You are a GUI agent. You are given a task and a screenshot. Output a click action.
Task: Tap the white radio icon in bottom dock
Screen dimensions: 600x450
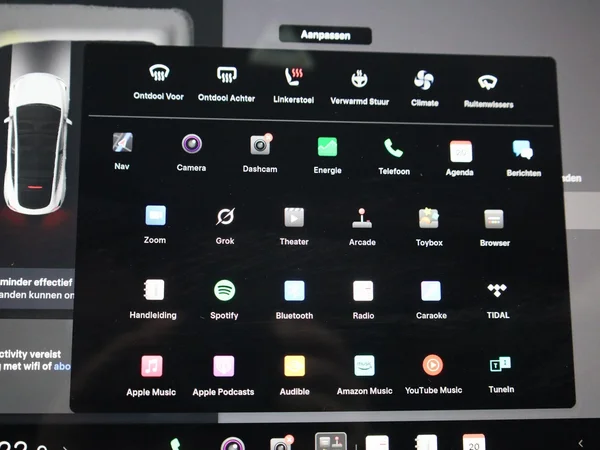(377, 443)
